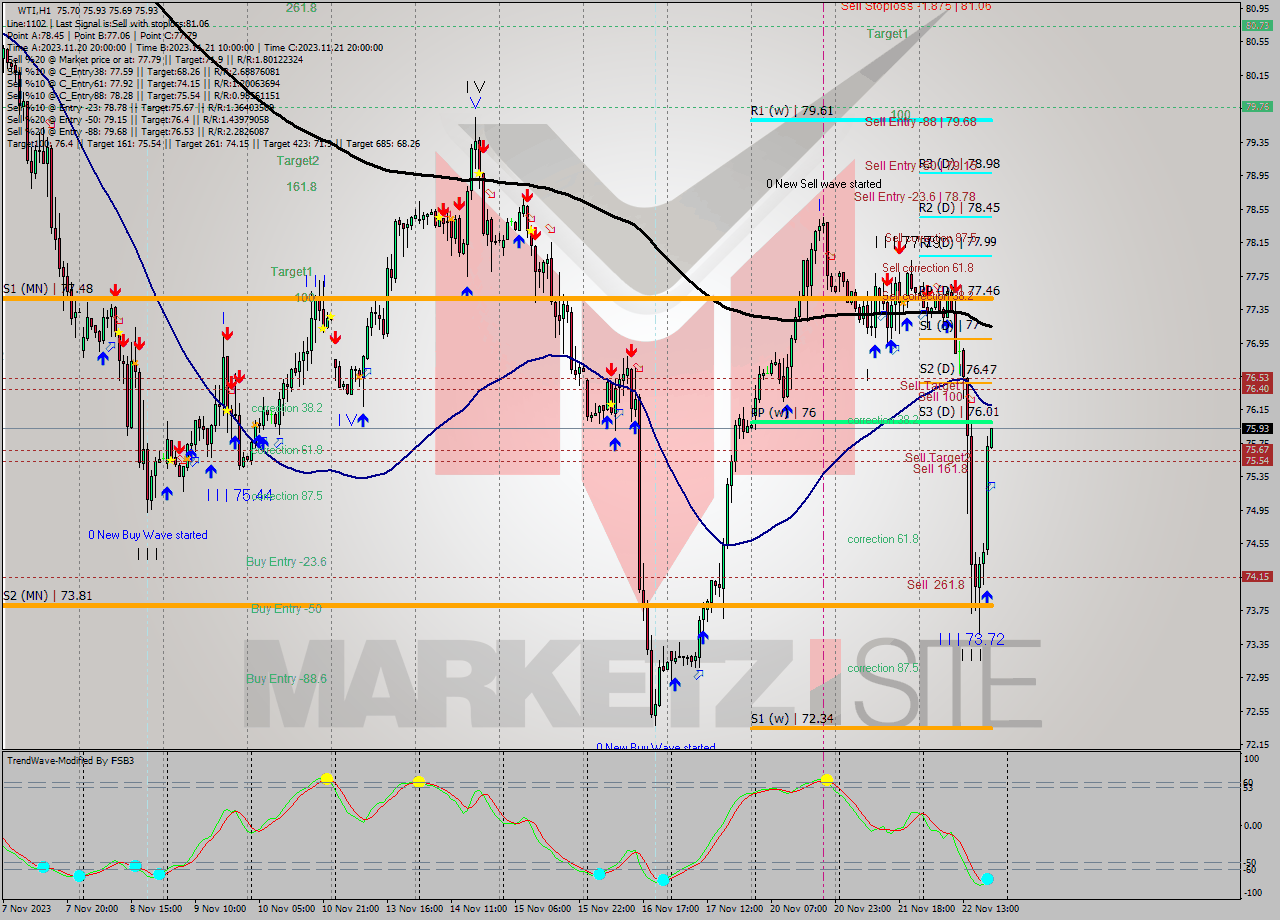Click the 'S3 (D) | 76.01' label
1280x920 pixels.
958,411
